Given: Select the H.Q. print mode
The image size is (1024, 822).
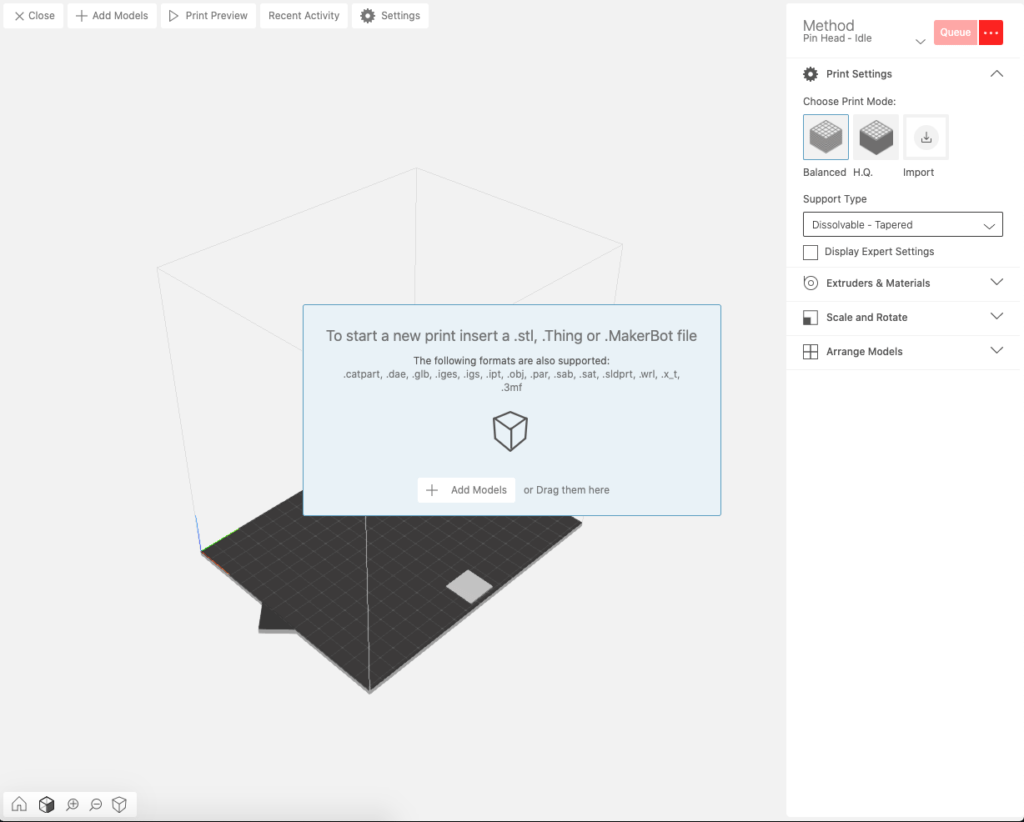Looking at the screenshot, I should tap(875, 136).
